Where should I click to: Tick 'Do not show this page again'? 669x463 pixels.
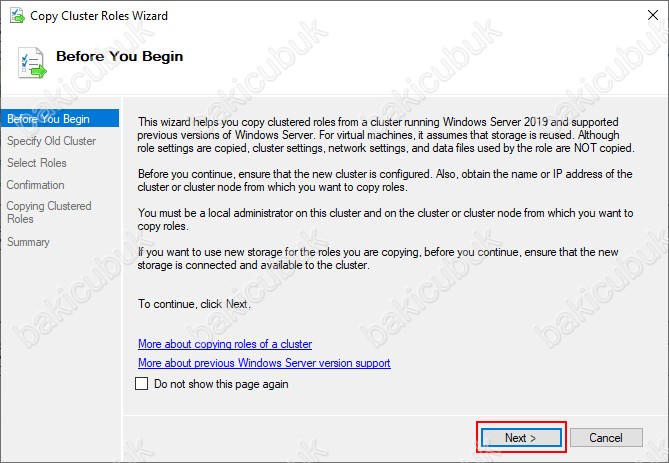142,384
